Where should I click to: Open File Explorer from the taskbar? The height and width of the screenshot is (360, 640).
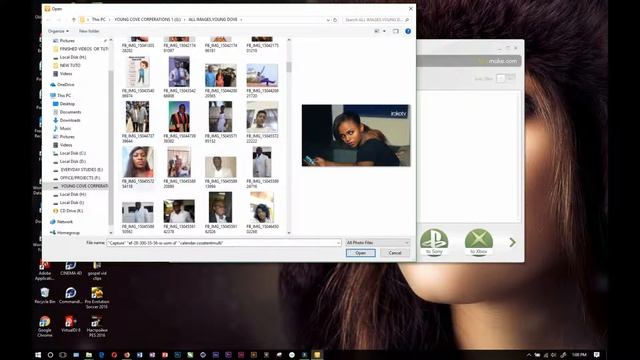(89, 355)
